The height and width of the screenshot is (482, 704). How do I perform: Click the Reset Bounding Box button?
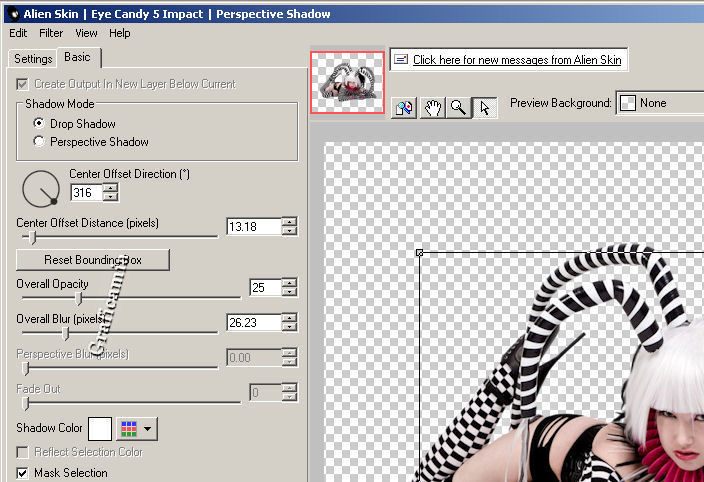click(x=92, y=260)
